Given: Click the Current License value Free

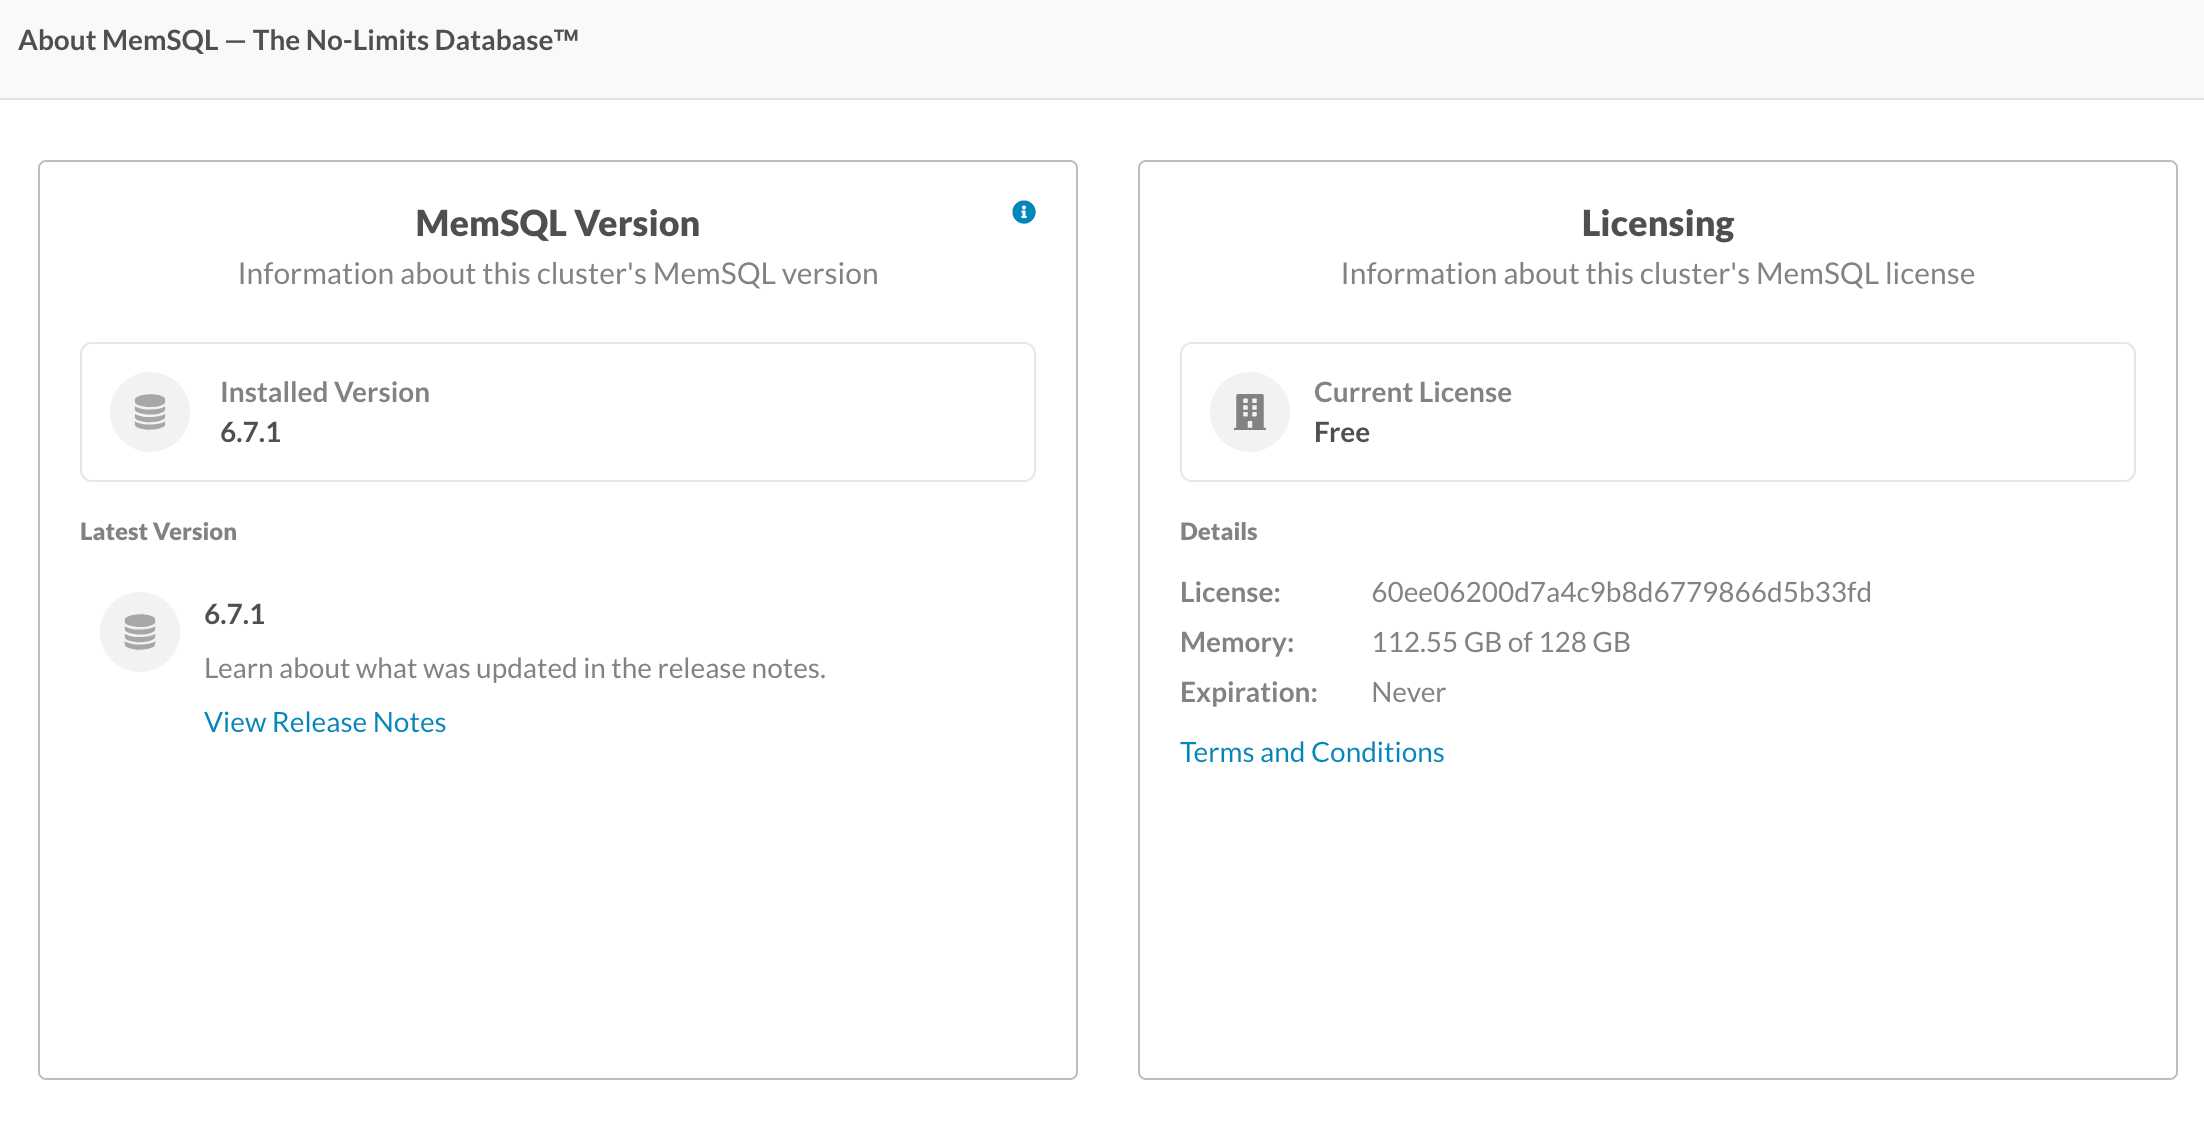Looking at the screenshot, I should point(1342,432).
